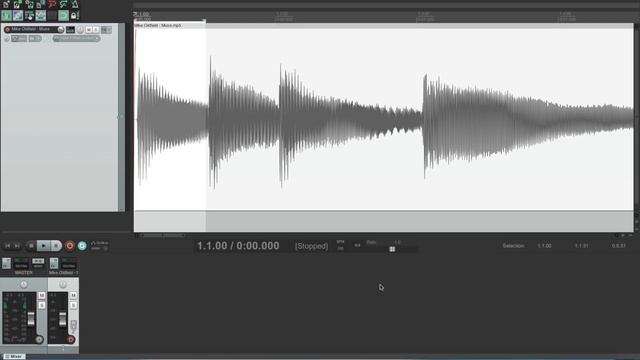The image size is (640, 360).
Task: Toggle Snap in the toolbar
Action: tap(64, 16)
